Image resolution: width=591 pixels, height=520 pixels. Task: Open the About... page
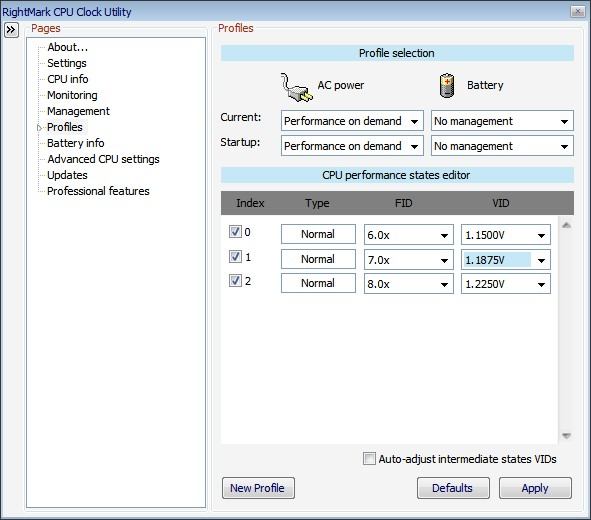tap(67, 47)
